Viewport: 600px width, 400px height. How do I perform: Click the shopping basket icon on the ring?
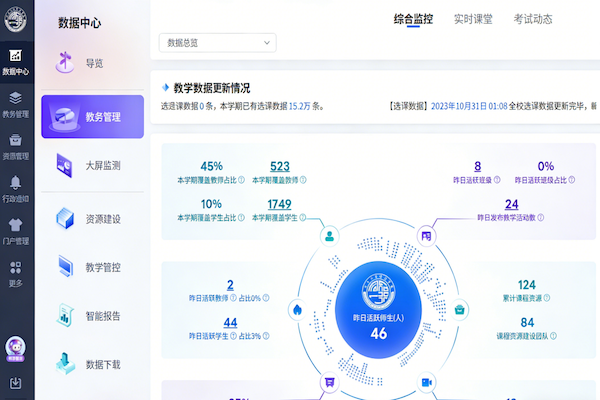460,309
